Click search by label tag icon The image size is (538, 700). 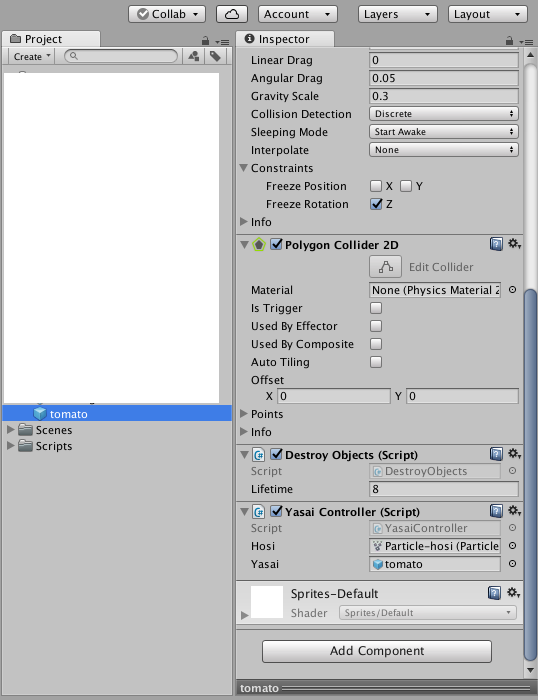coord(215,56)
